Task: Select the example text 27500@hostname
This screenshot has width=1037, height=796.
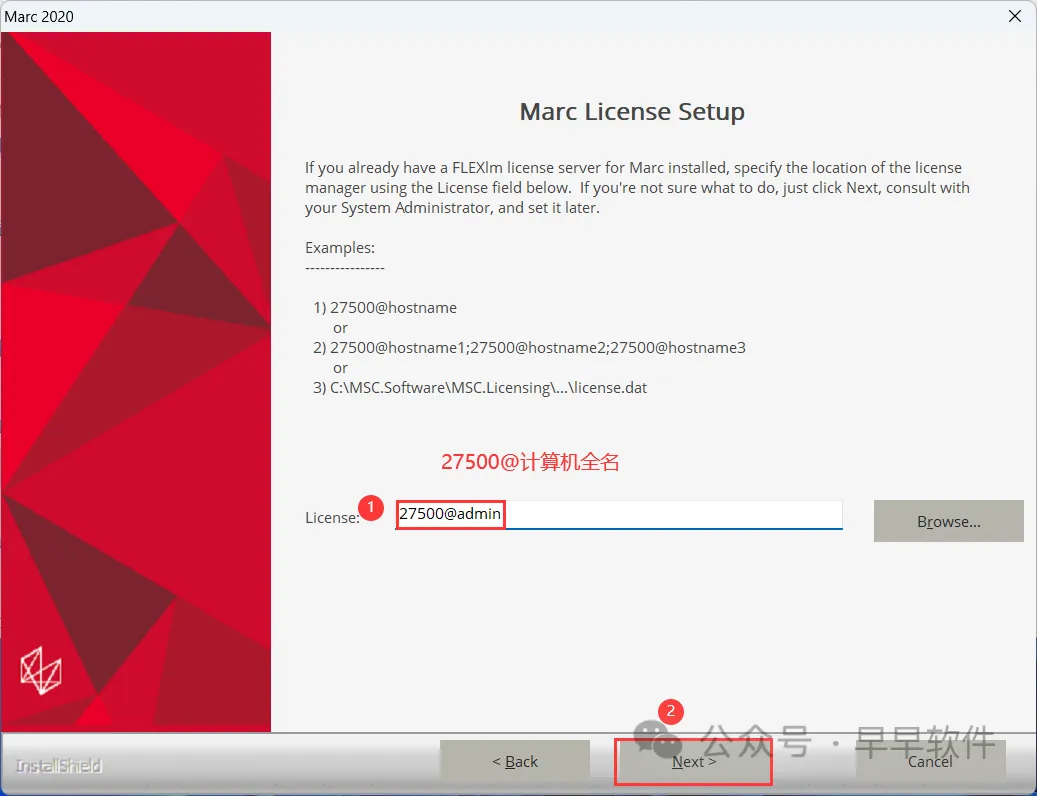Action: pyautogui.click(x=394, y=307)
